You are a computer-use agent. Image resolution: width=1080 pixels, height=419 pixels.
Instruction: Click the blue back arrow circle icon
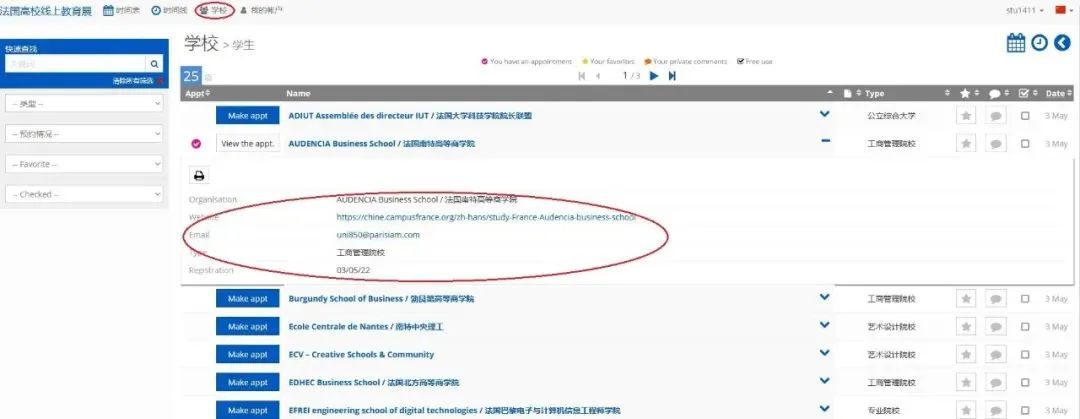tap(1063, 43)
